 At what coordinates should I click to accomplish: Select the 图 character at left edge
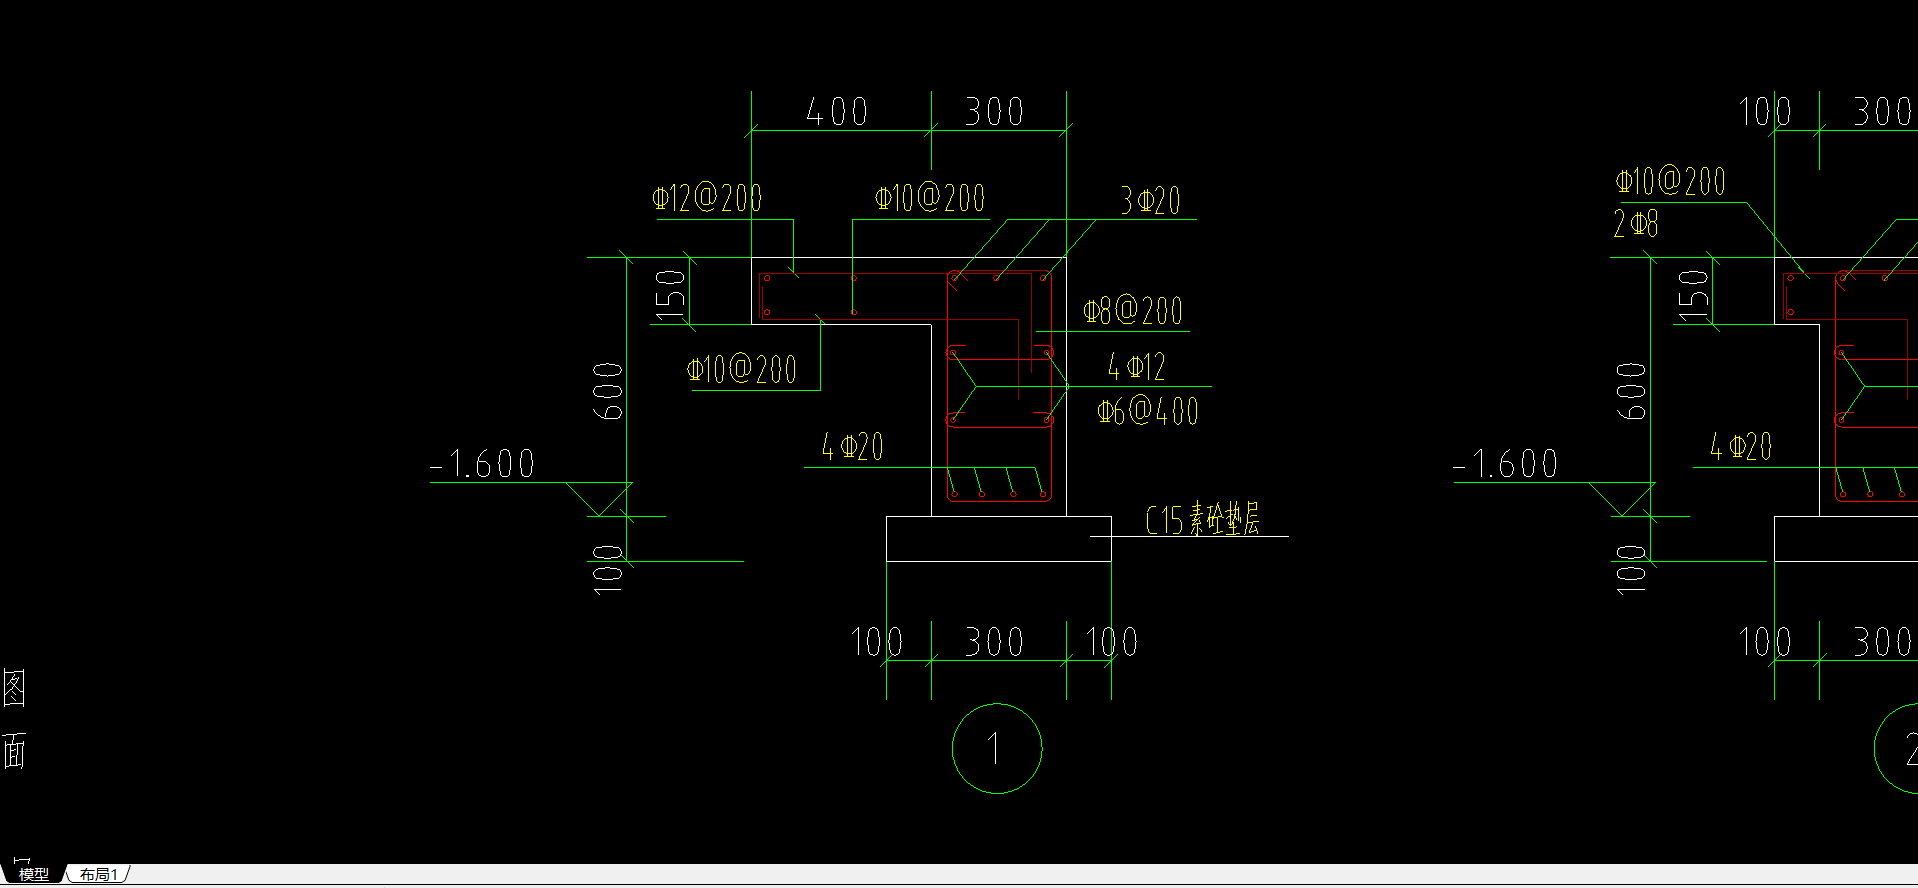click(14, 688)
